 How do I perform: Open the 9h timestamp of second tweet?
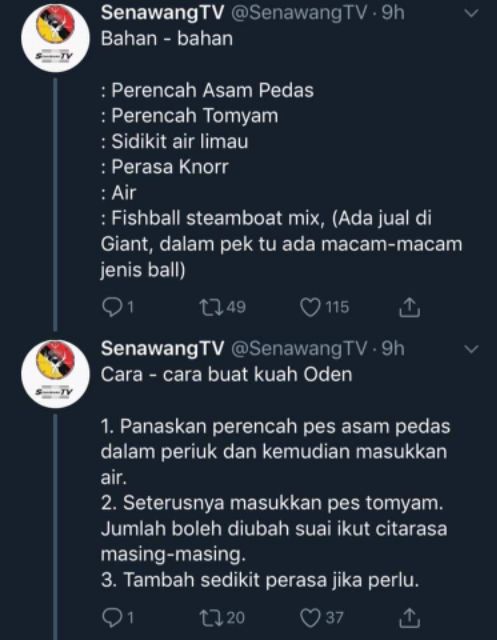(x=393, y=349)
